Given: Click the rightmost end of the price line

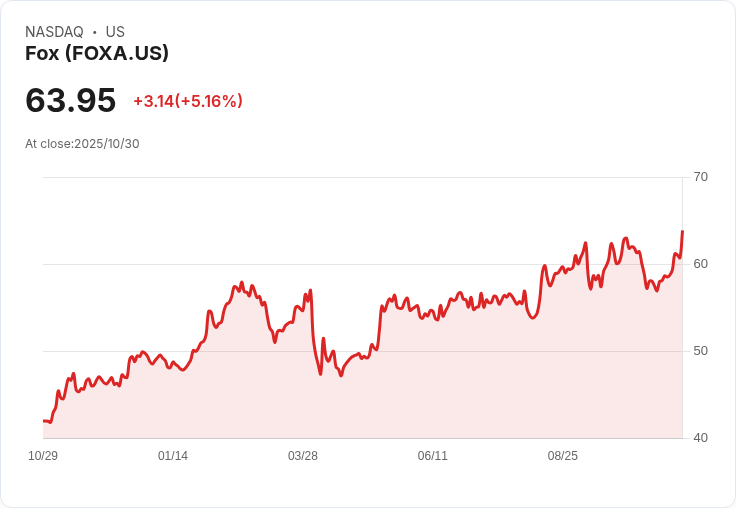Looking at the screenshot, I should point(682,232).
